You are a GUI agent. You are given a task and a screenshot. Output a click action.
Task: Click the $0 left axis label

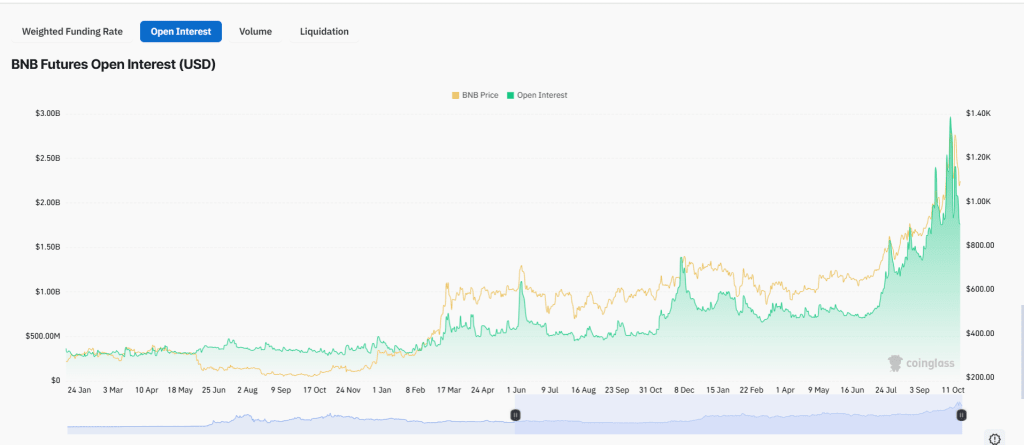(x=56, y=380)
